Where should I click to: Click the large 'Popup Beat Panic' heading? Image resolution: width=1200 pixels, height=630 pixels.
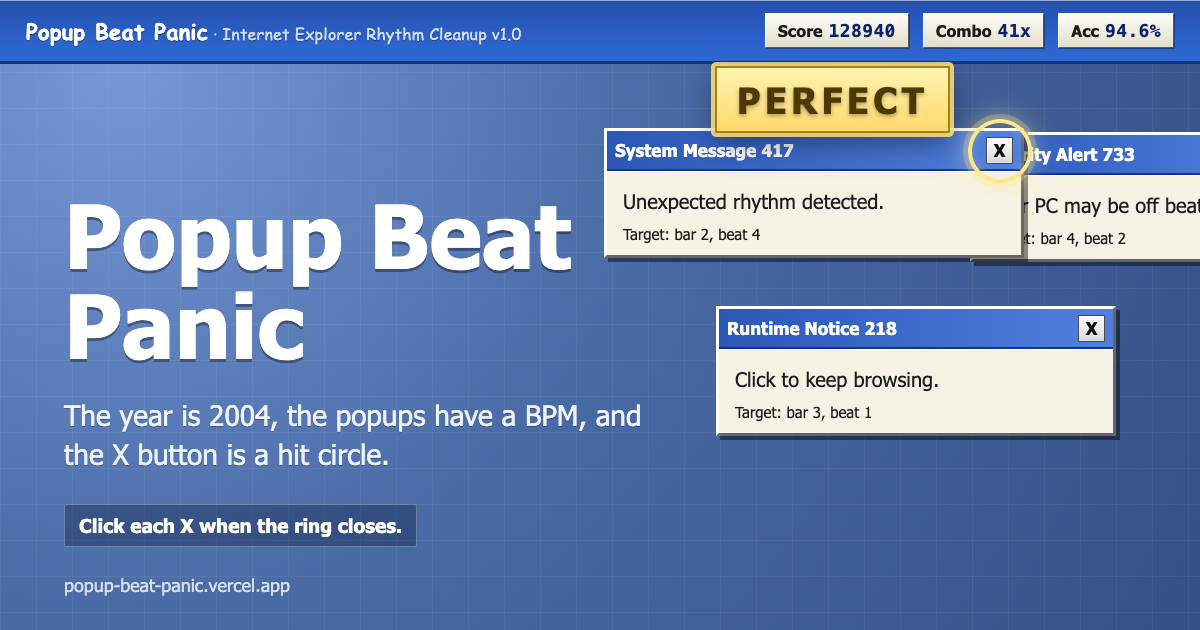click(320, 282)
